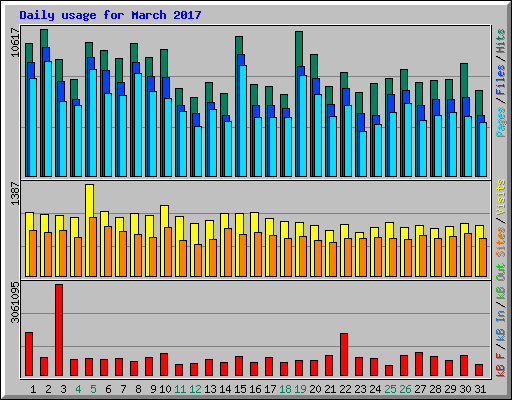Select day label 1 on the x-axis
This screenshot has height=400, width=512.
tap(33, 389)
